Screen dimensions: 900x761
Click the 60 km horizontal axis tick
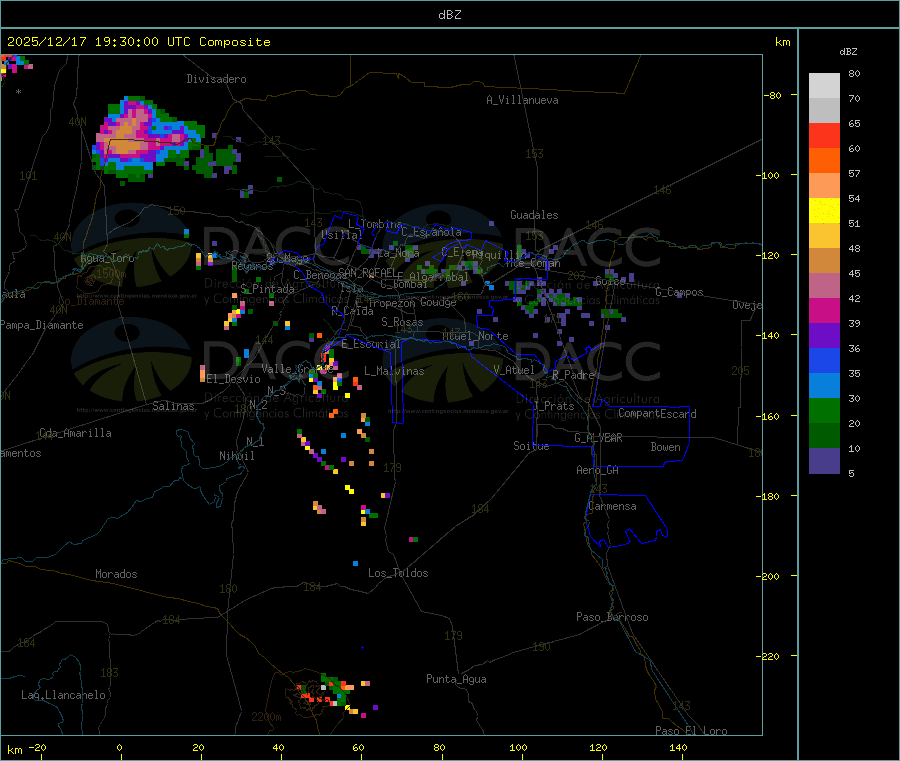358,748
